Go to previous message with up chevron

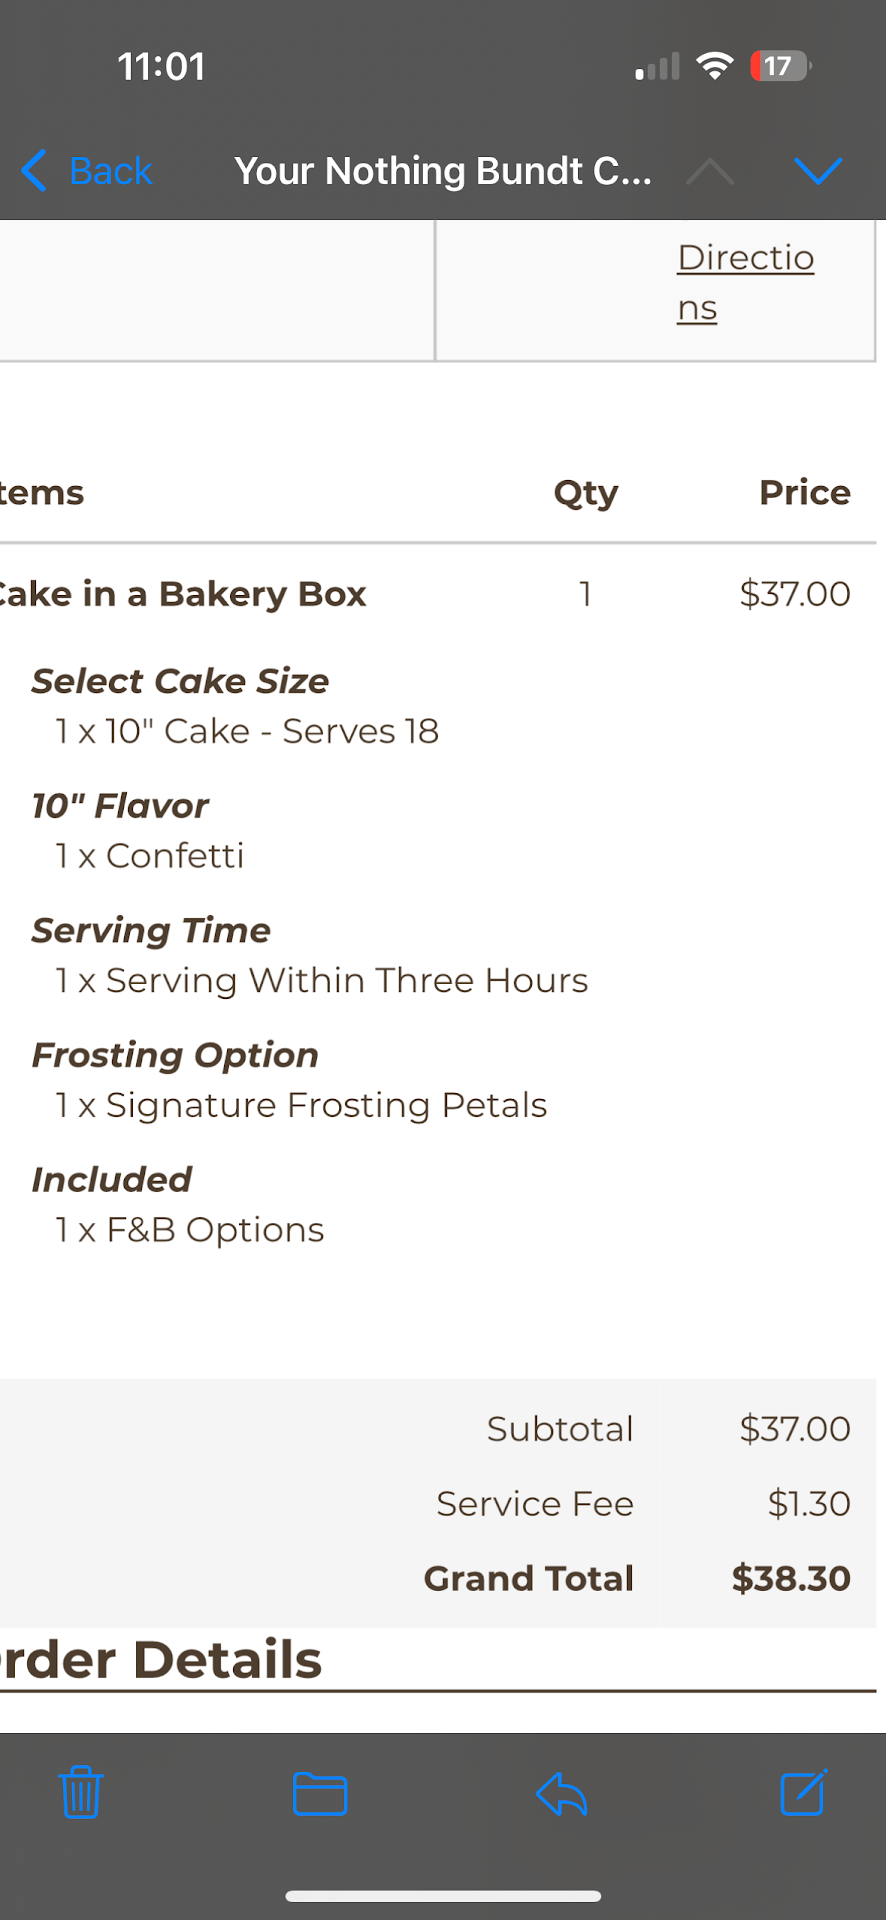click(x=710, y=172)
